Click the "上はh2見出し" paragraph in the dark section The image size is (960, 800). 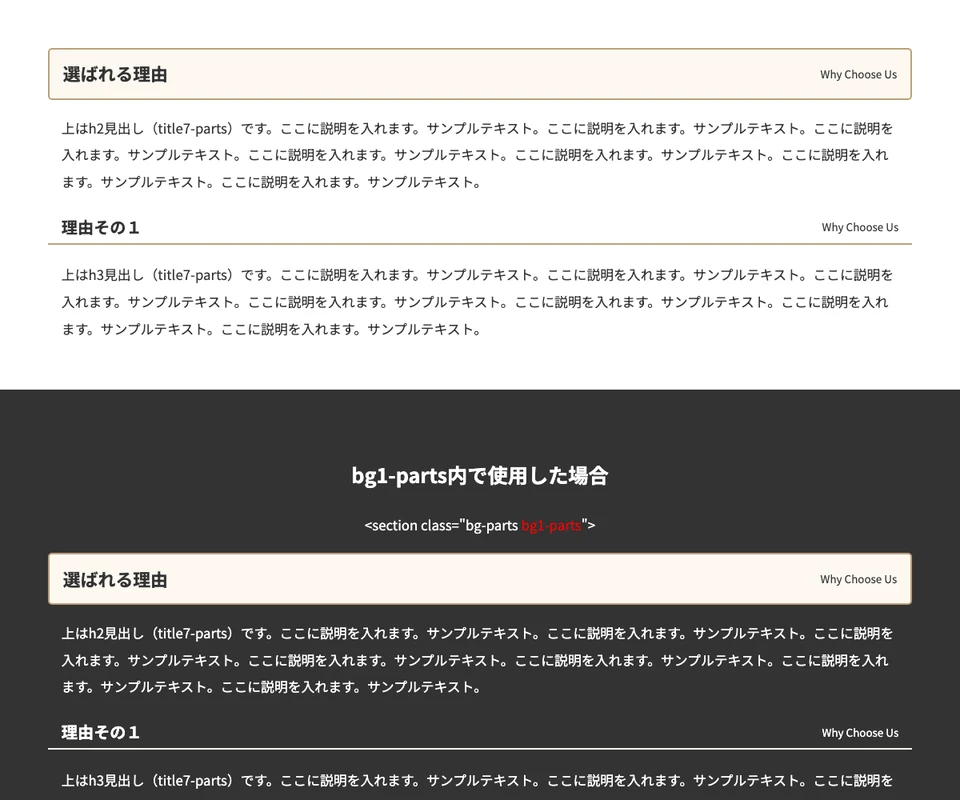pyautogui.click(x=478, y=660)
